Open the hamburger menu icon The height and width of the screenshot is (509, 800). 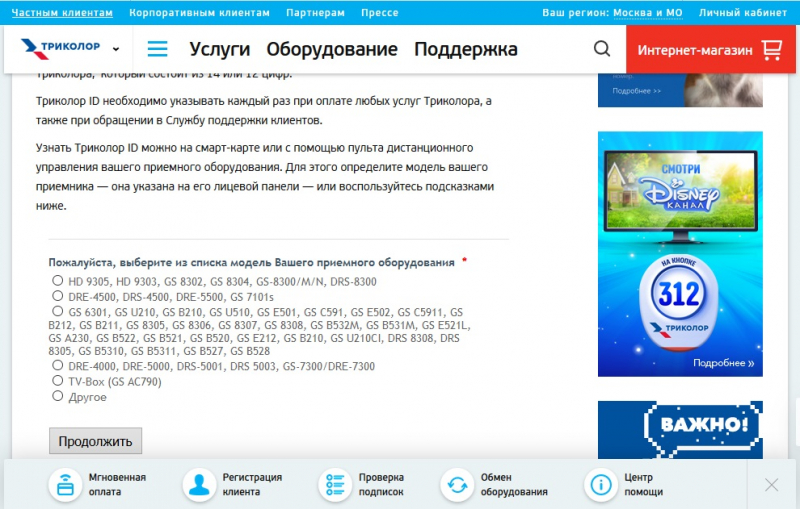click(x=157, y=49)
